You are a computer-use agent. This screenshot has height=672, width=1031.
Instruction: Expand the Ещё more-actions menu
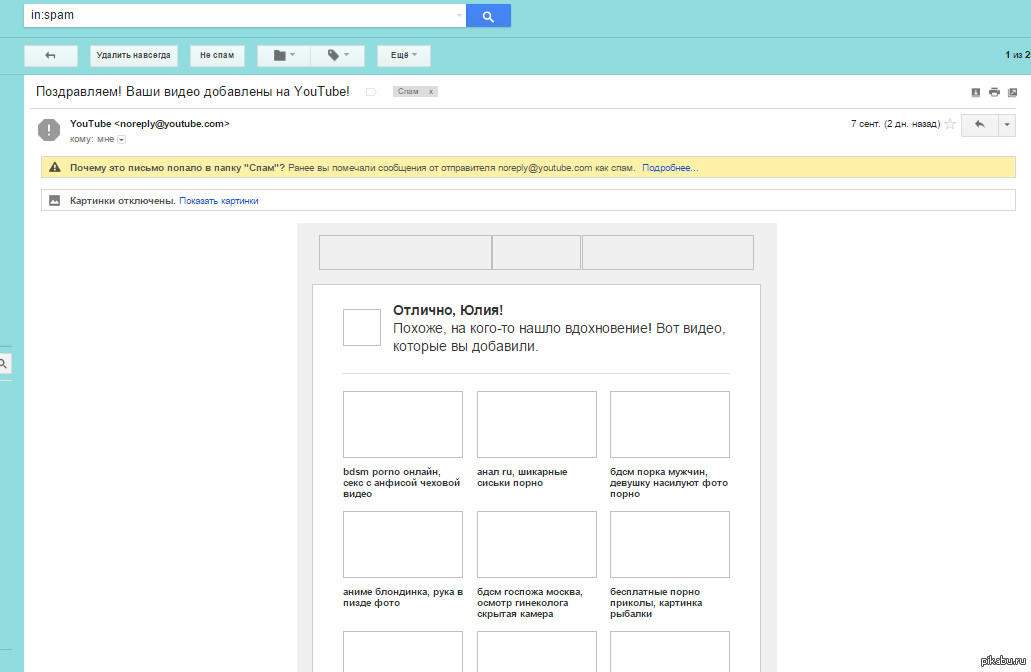404,56
